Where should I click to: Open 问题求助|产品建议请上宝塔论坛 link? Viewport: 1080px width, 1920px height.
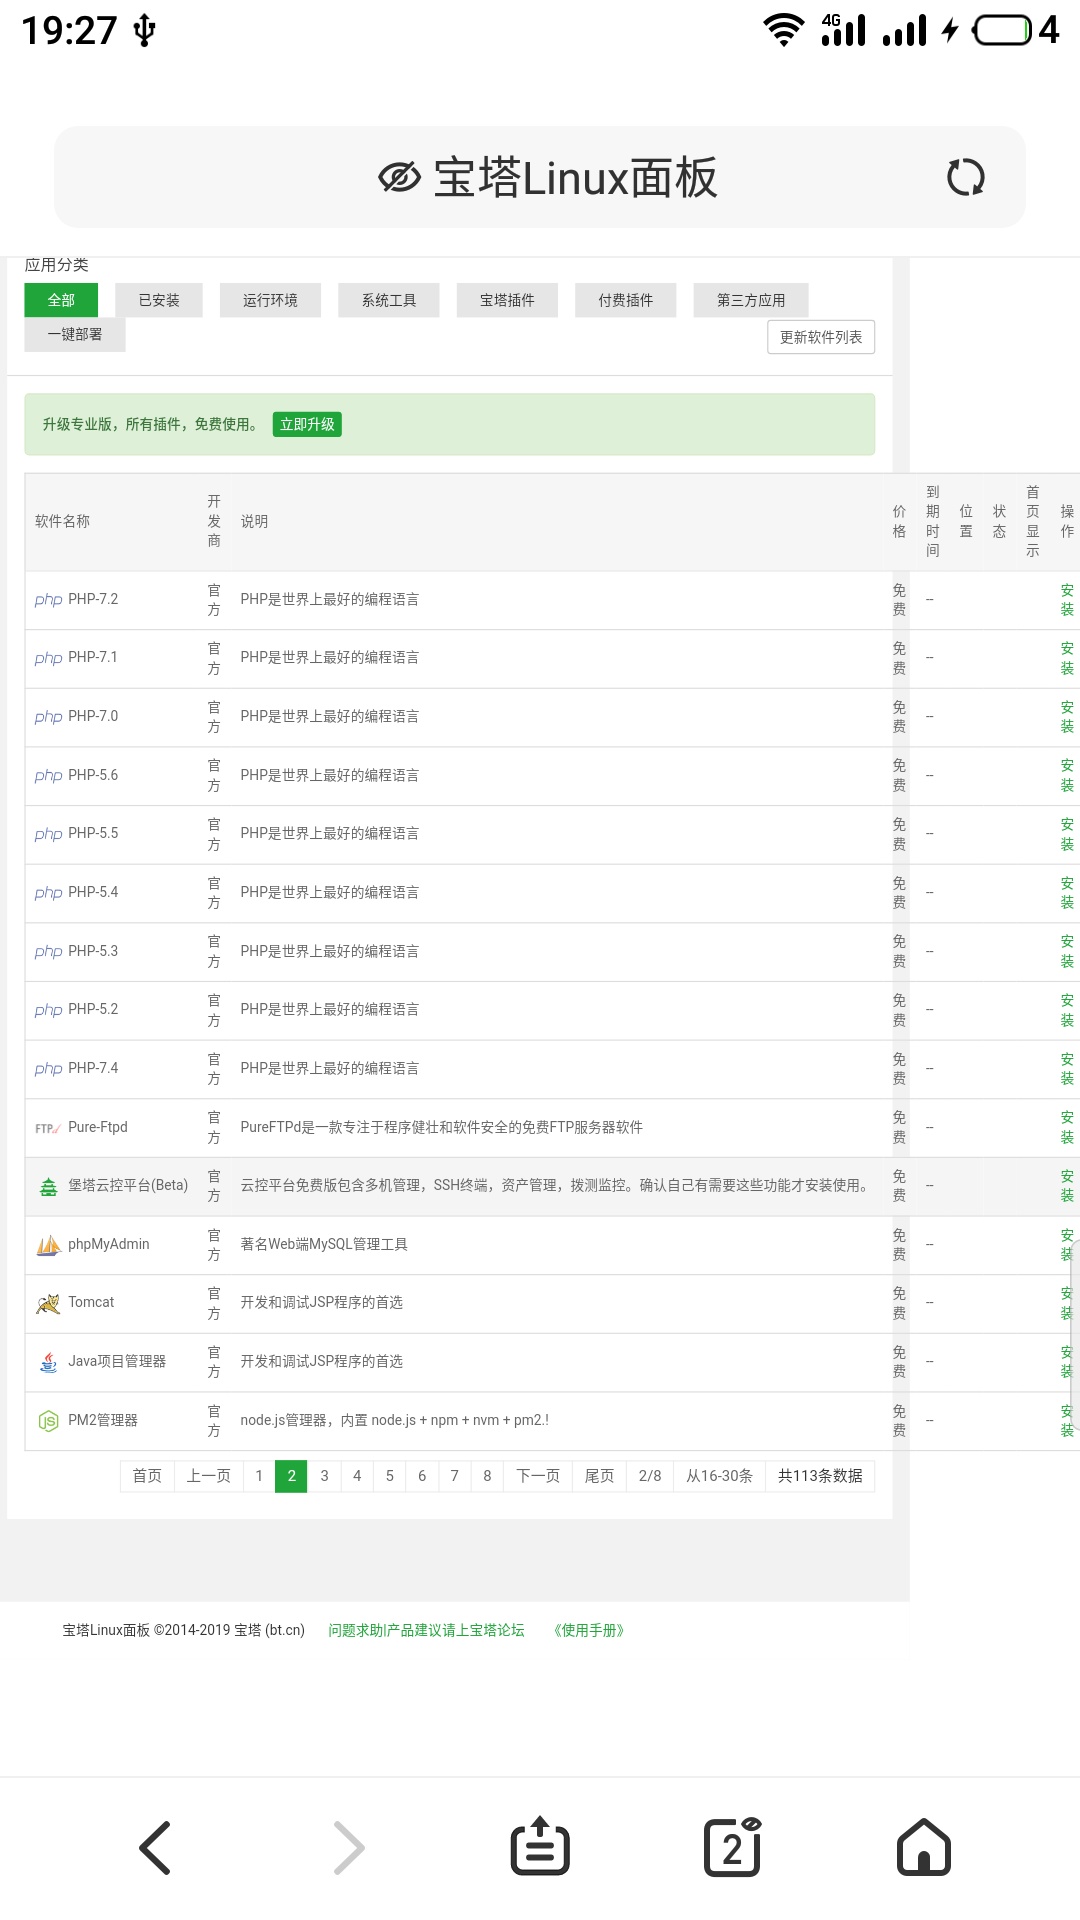click(x=426, y=1630)
